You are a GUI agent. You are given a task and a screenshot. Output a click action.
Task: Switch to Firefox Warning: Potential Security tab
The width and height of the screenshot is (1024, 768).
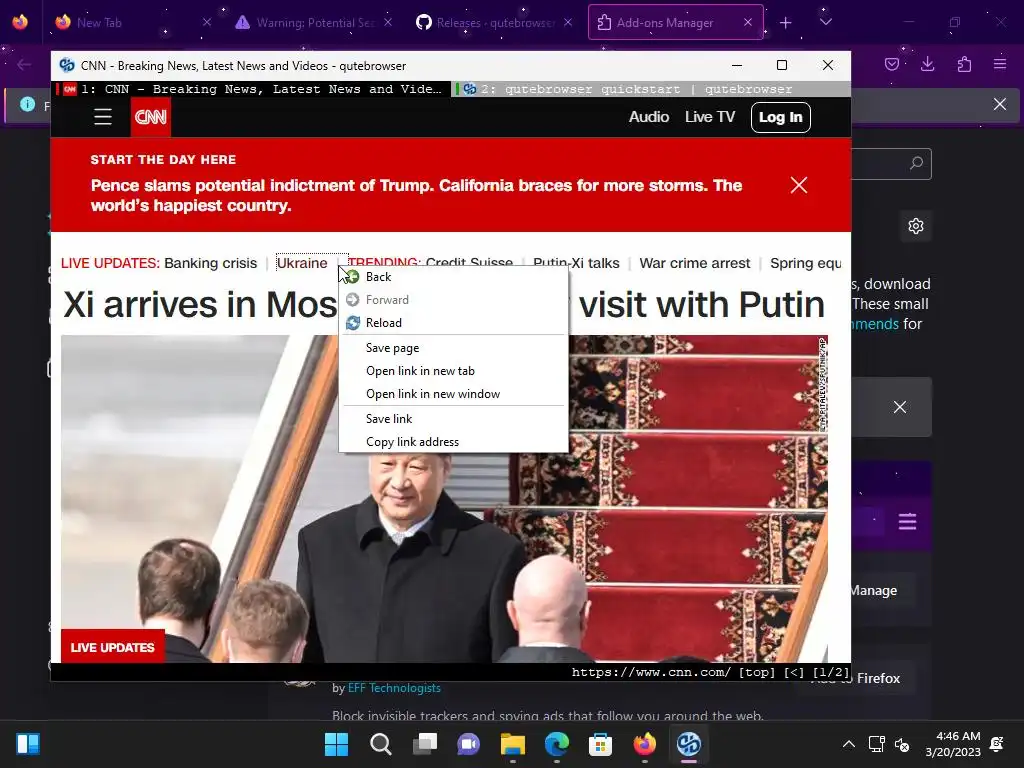point(313,23)
